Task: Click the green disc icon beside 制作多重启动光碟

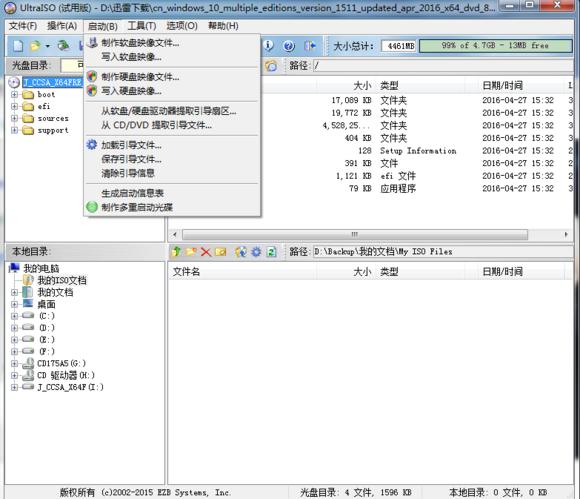Action: pyautogui.click(x=92, y=207)
